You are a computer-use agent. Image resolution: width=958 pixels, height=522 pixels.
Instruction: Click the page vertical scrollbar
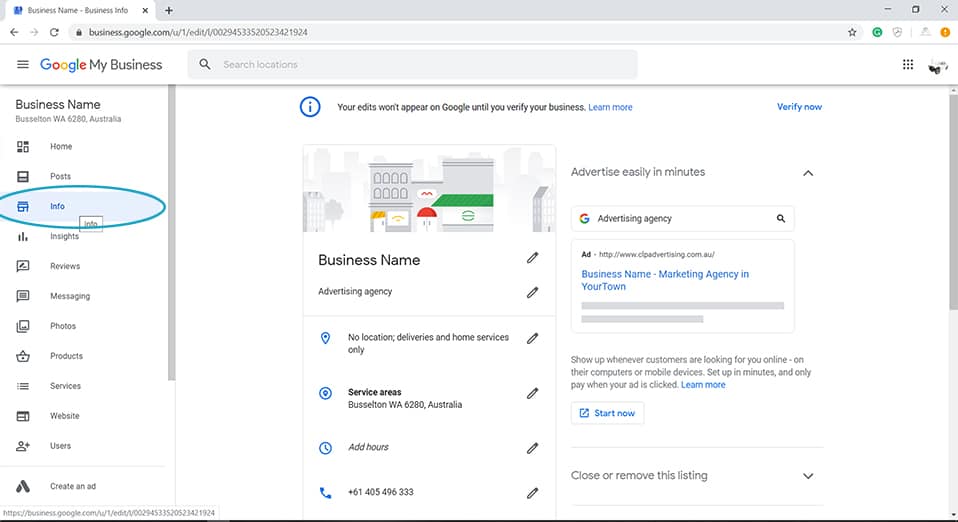click(x=953, y=202)
